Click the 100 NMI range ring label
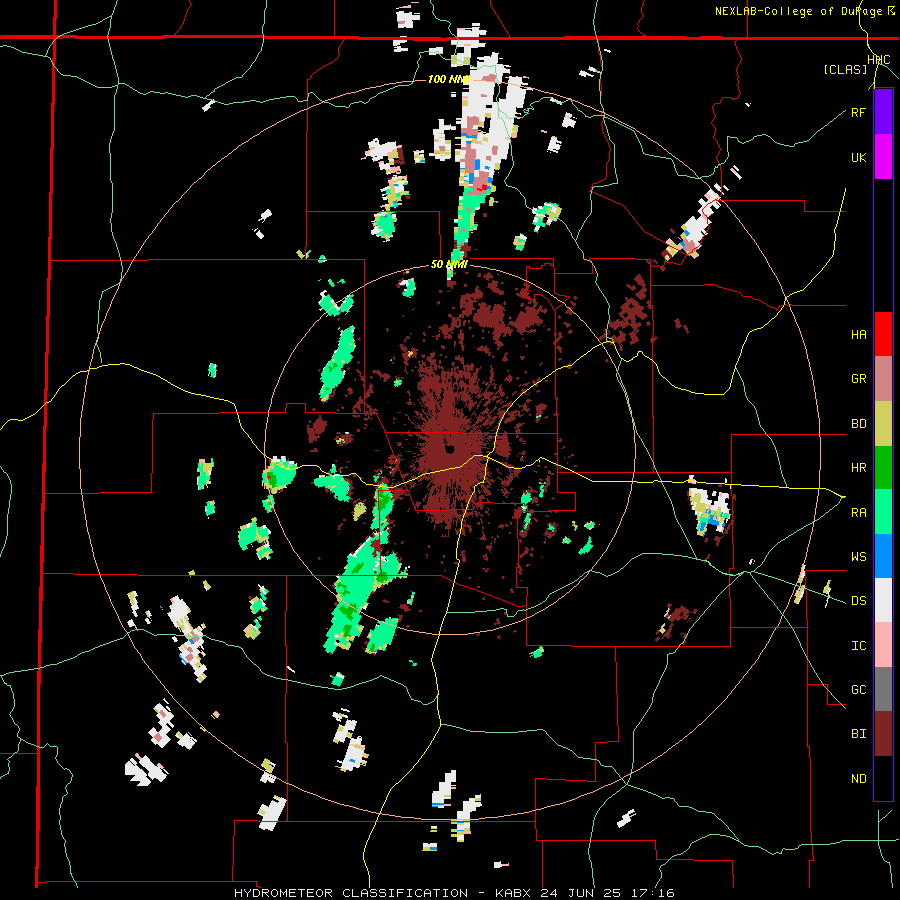The image size is (900, 900). pos(449,79)
